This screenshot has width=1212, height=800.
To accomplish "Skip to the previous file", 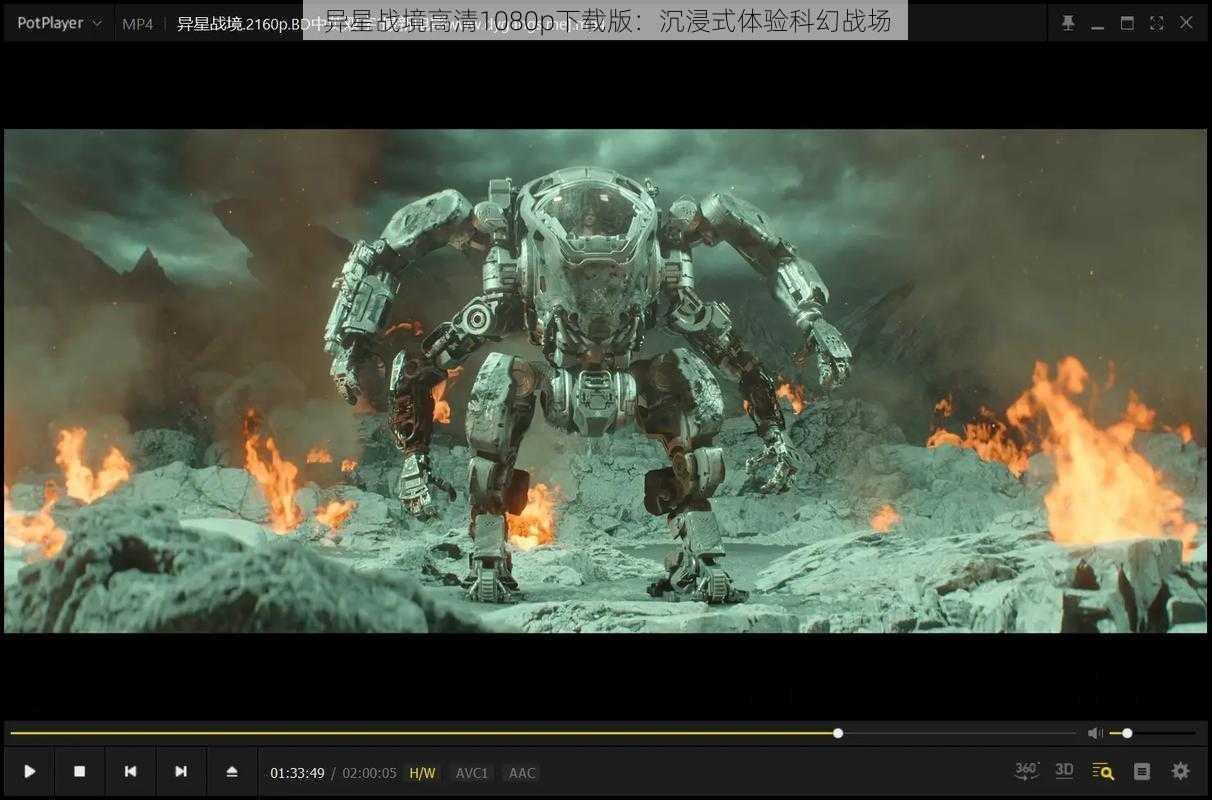I will (x=130, y=771).
